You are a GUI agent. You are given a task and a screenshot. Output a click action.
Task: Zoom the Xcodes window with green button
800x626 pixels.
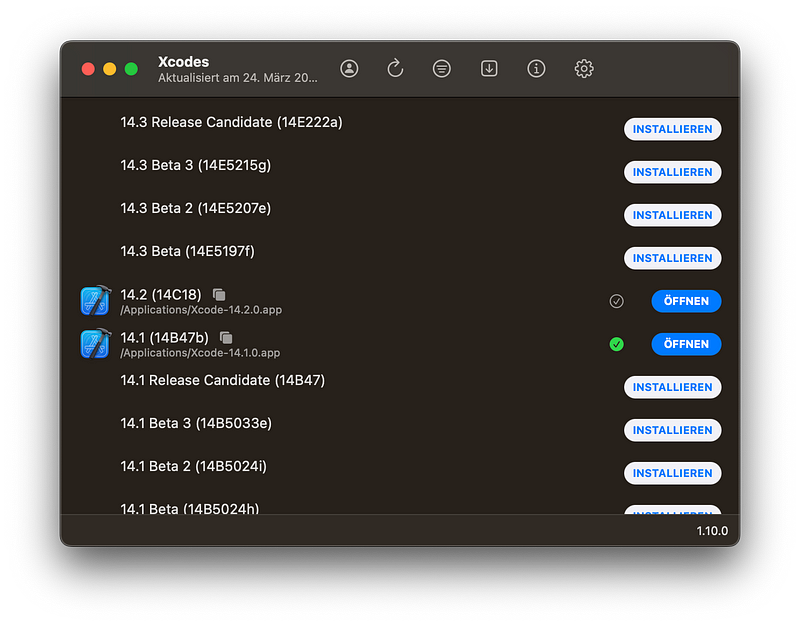click(x=131, y=69)
